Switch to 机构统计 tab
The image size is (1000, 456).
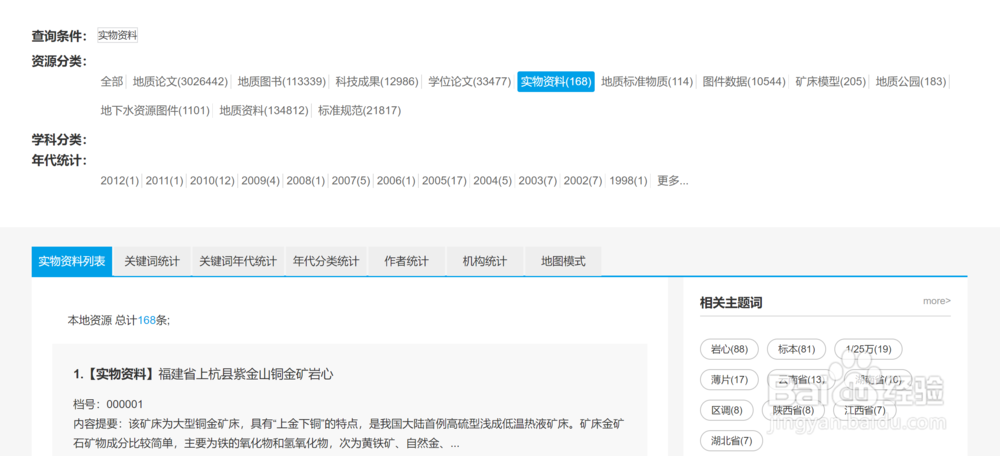coord(485,261)
